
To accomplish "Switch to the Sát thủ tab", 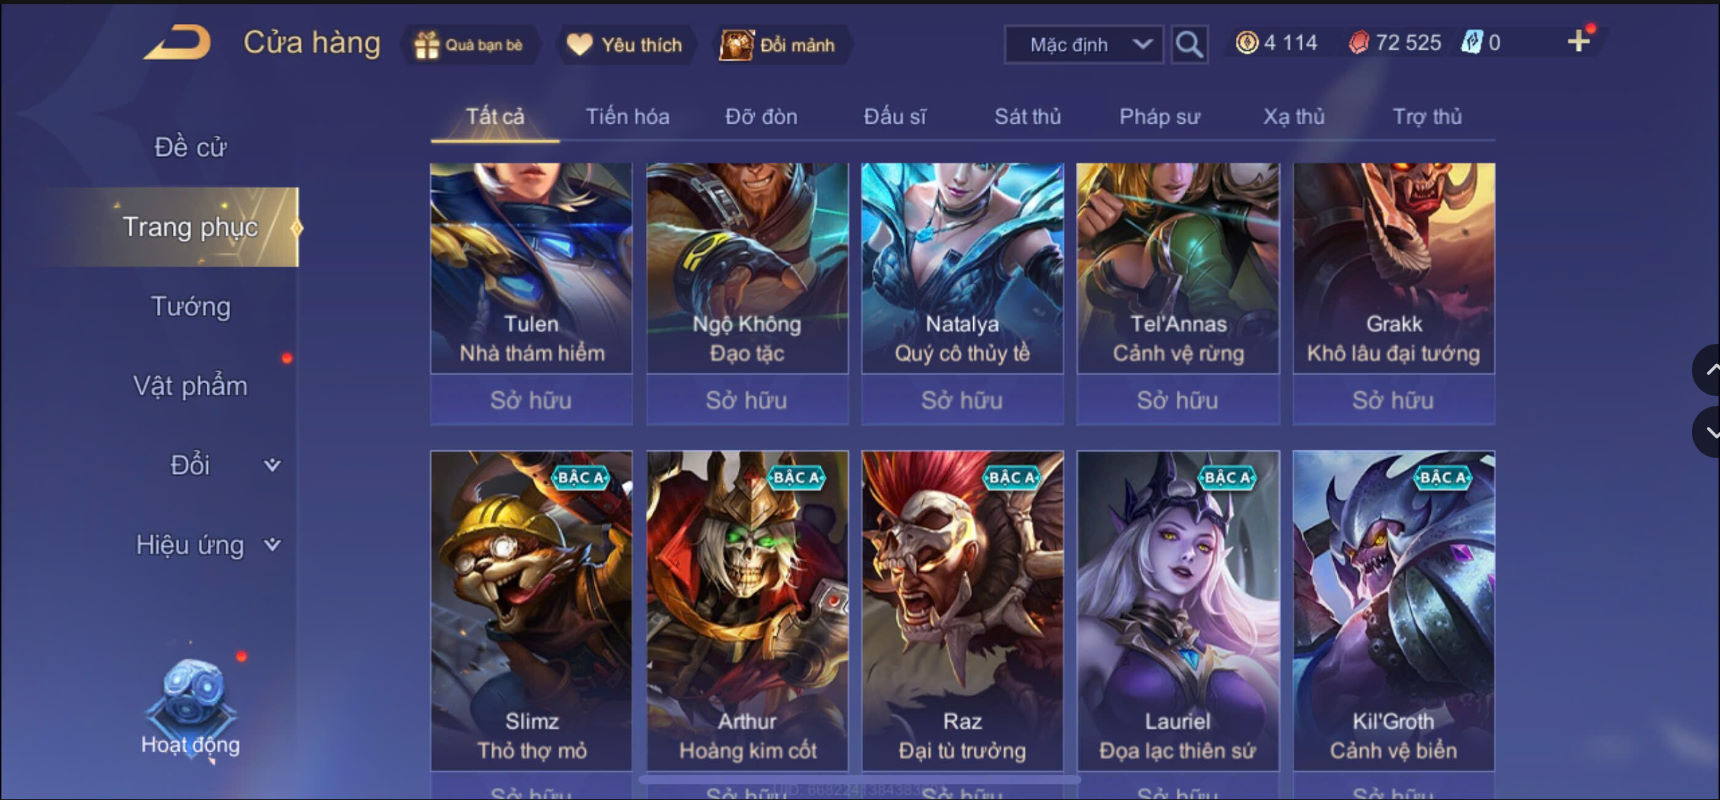I will [x=1027, y=117].
